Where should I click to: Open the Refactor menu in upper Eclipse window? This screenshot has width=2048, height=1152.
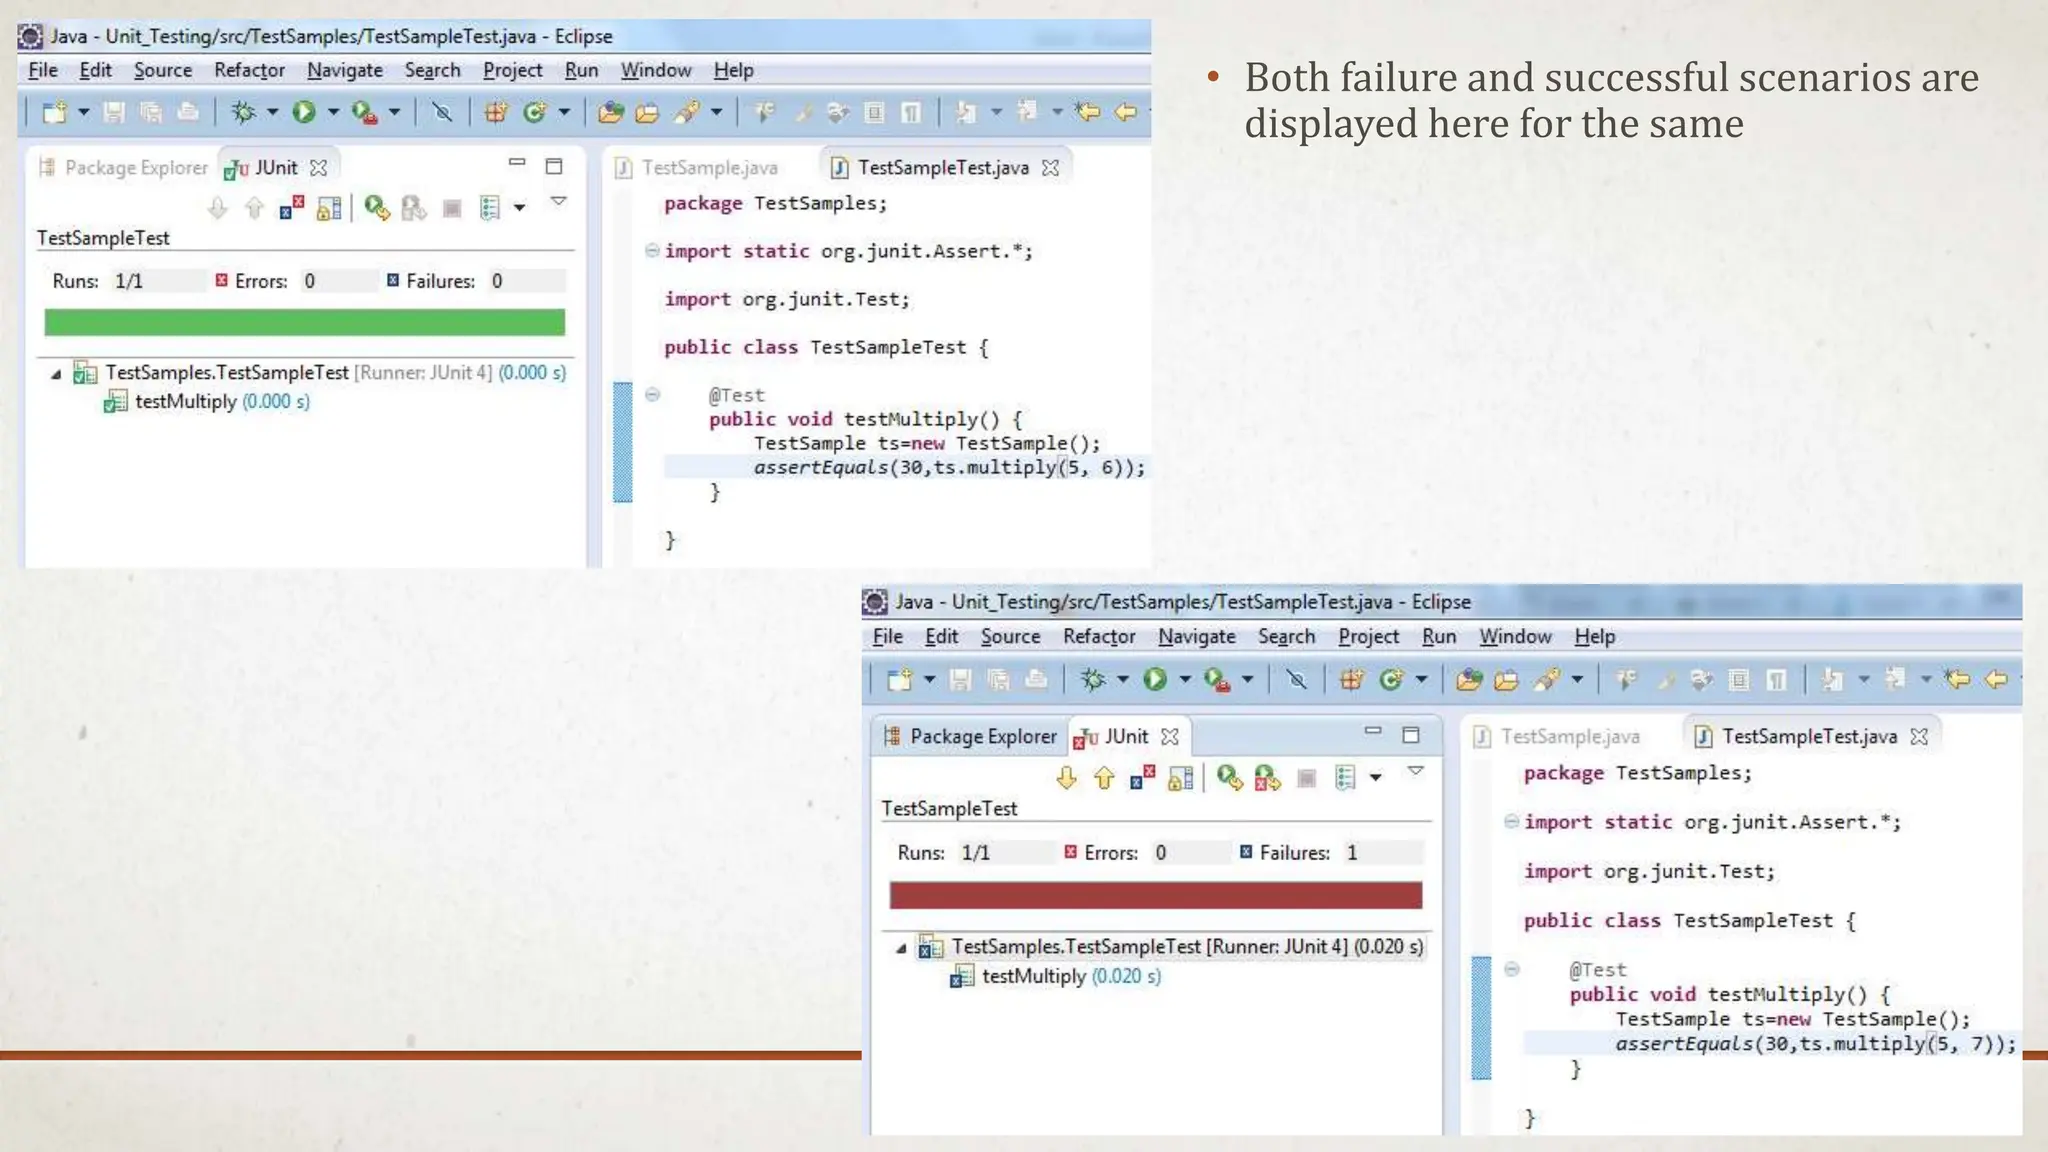(x=249, y=70)
